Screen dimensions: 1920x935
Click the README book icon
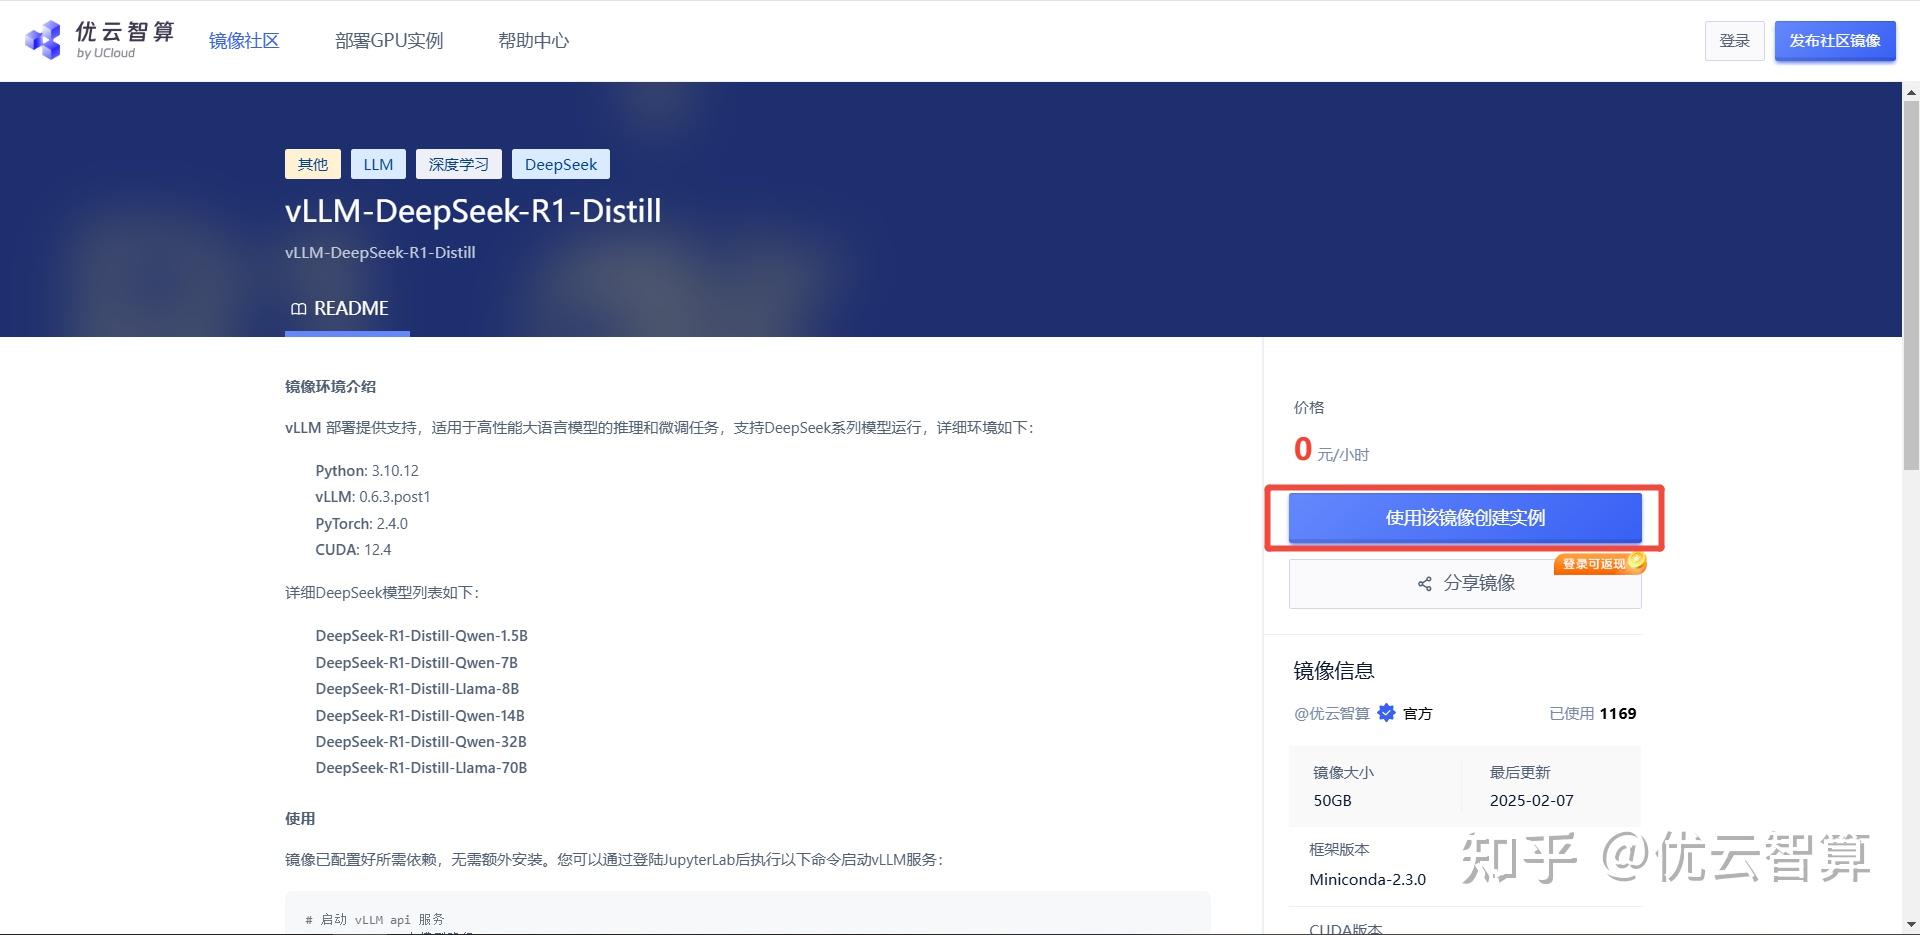(x=298, y=308)
